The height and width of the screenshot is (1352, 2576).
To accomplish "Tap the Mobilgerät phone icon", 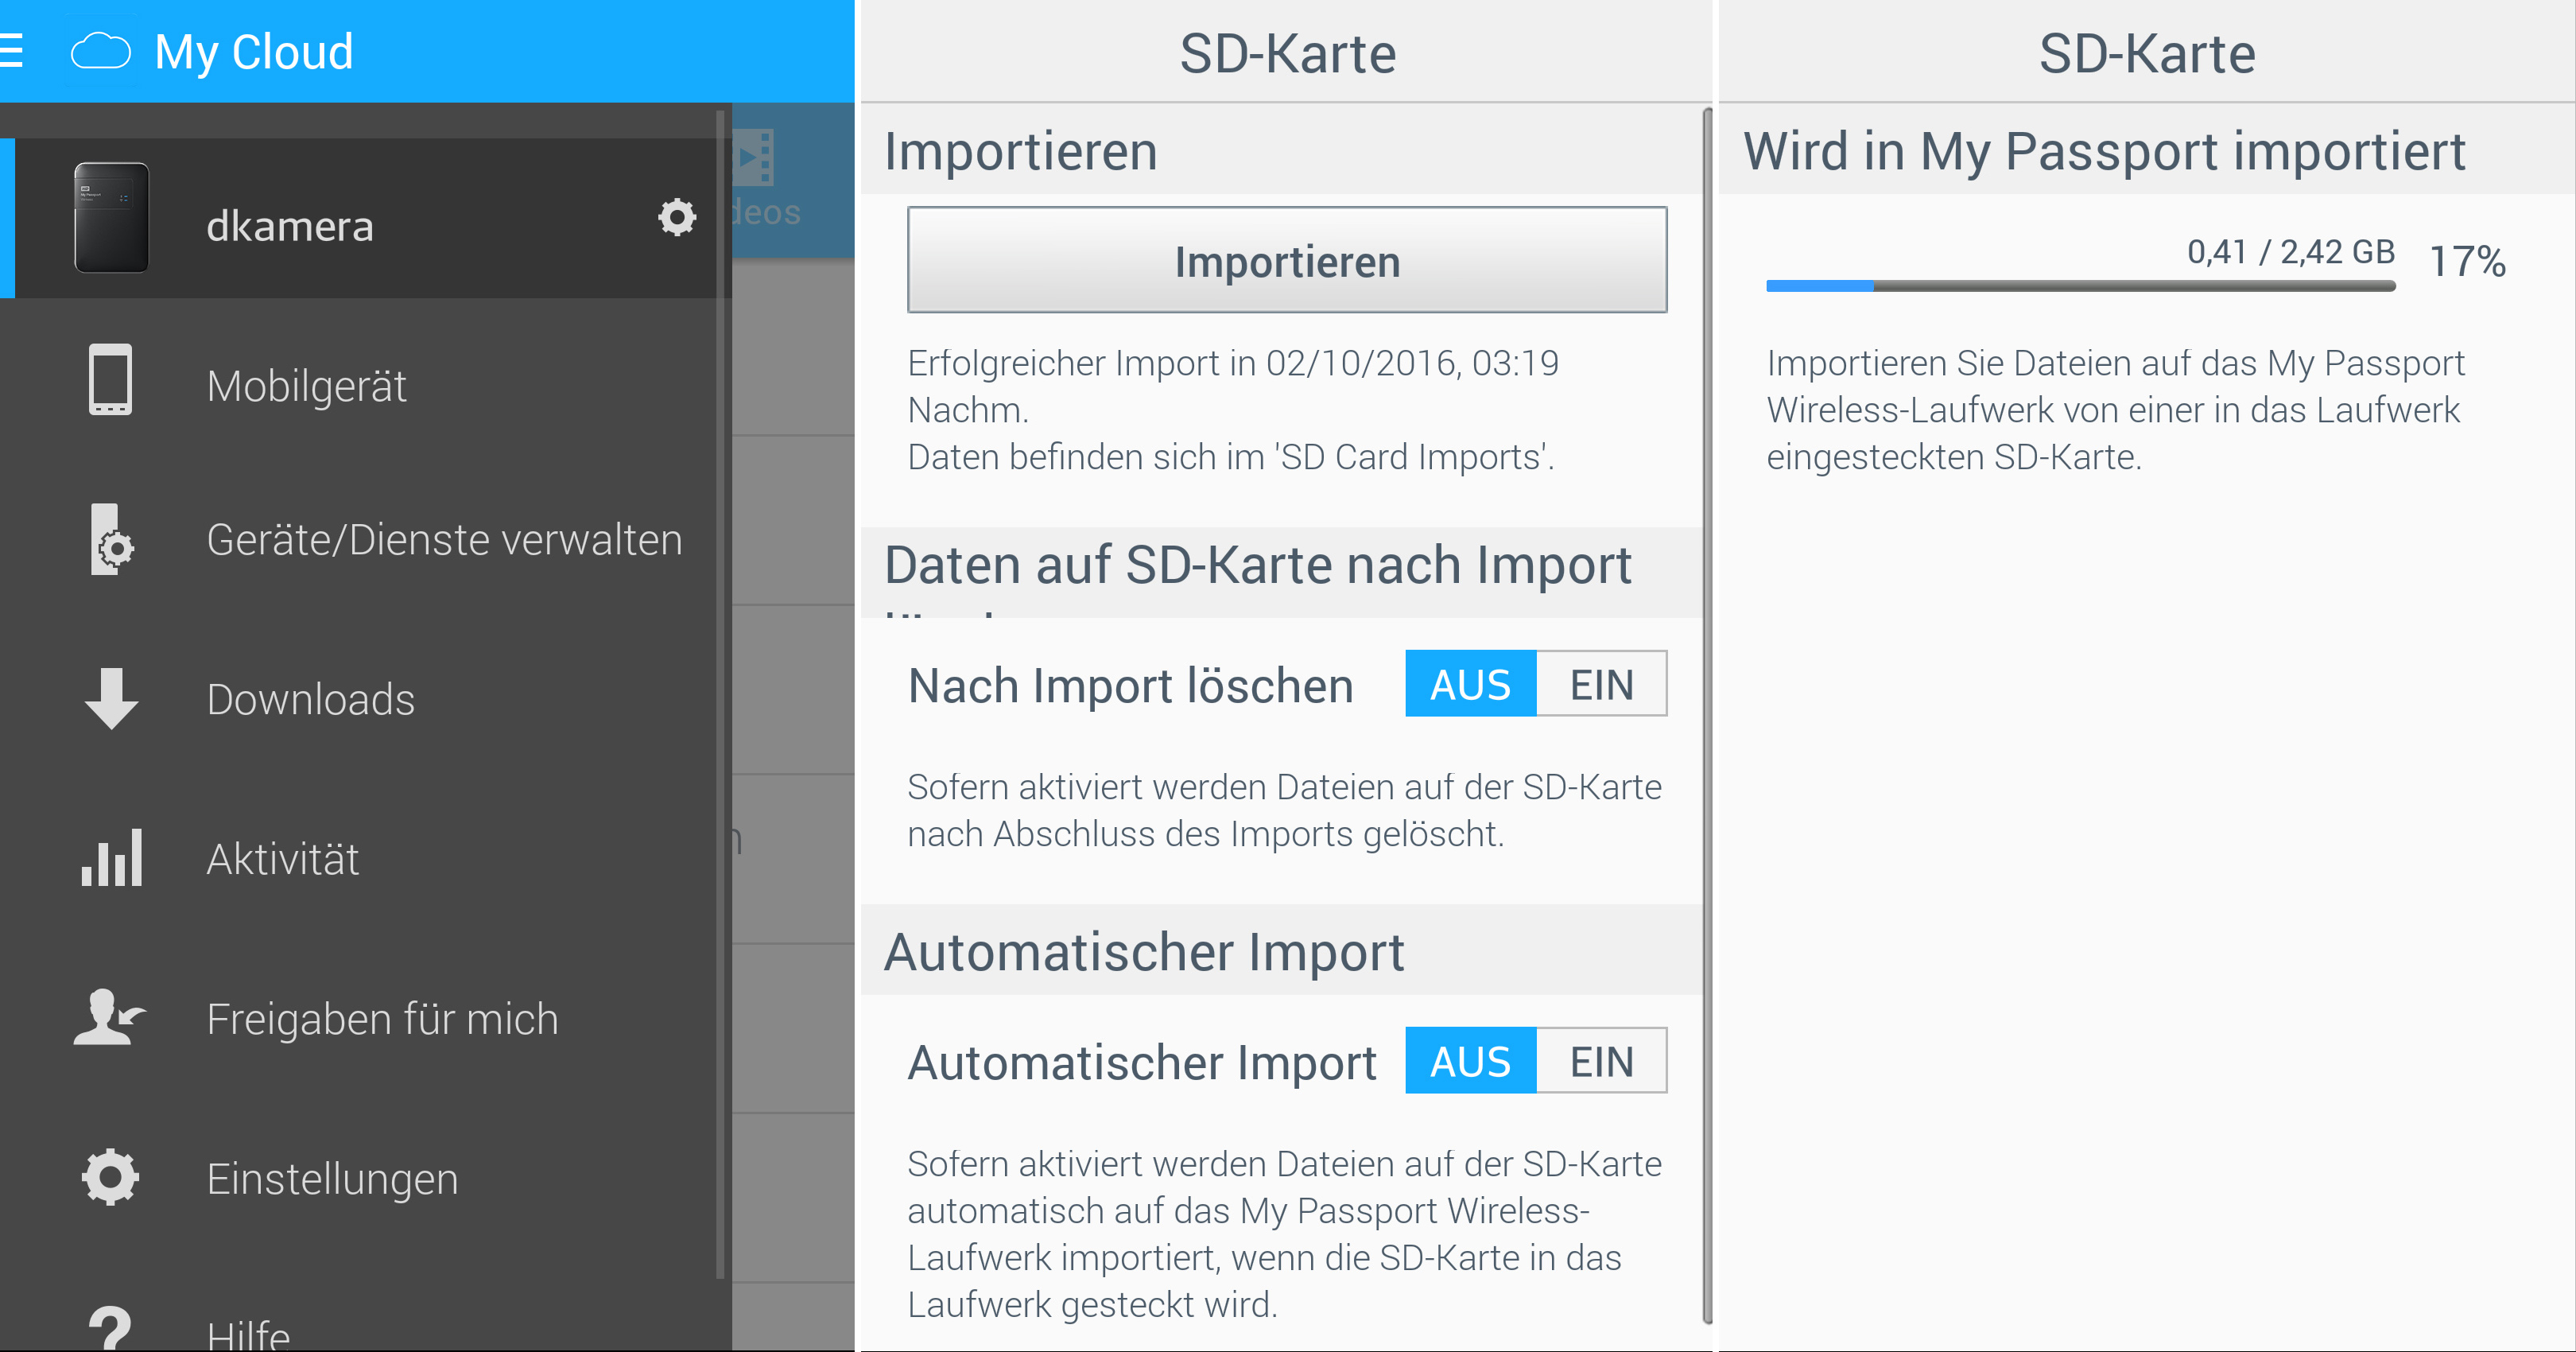I will 110,380.
